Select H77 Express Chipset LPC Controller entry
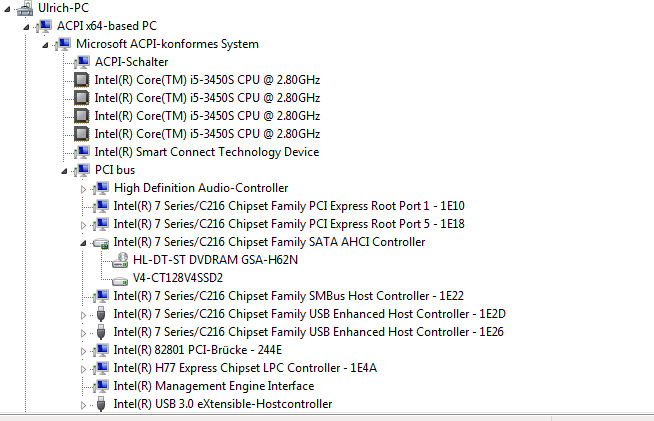The image size is (654, 421). point(245,368)
